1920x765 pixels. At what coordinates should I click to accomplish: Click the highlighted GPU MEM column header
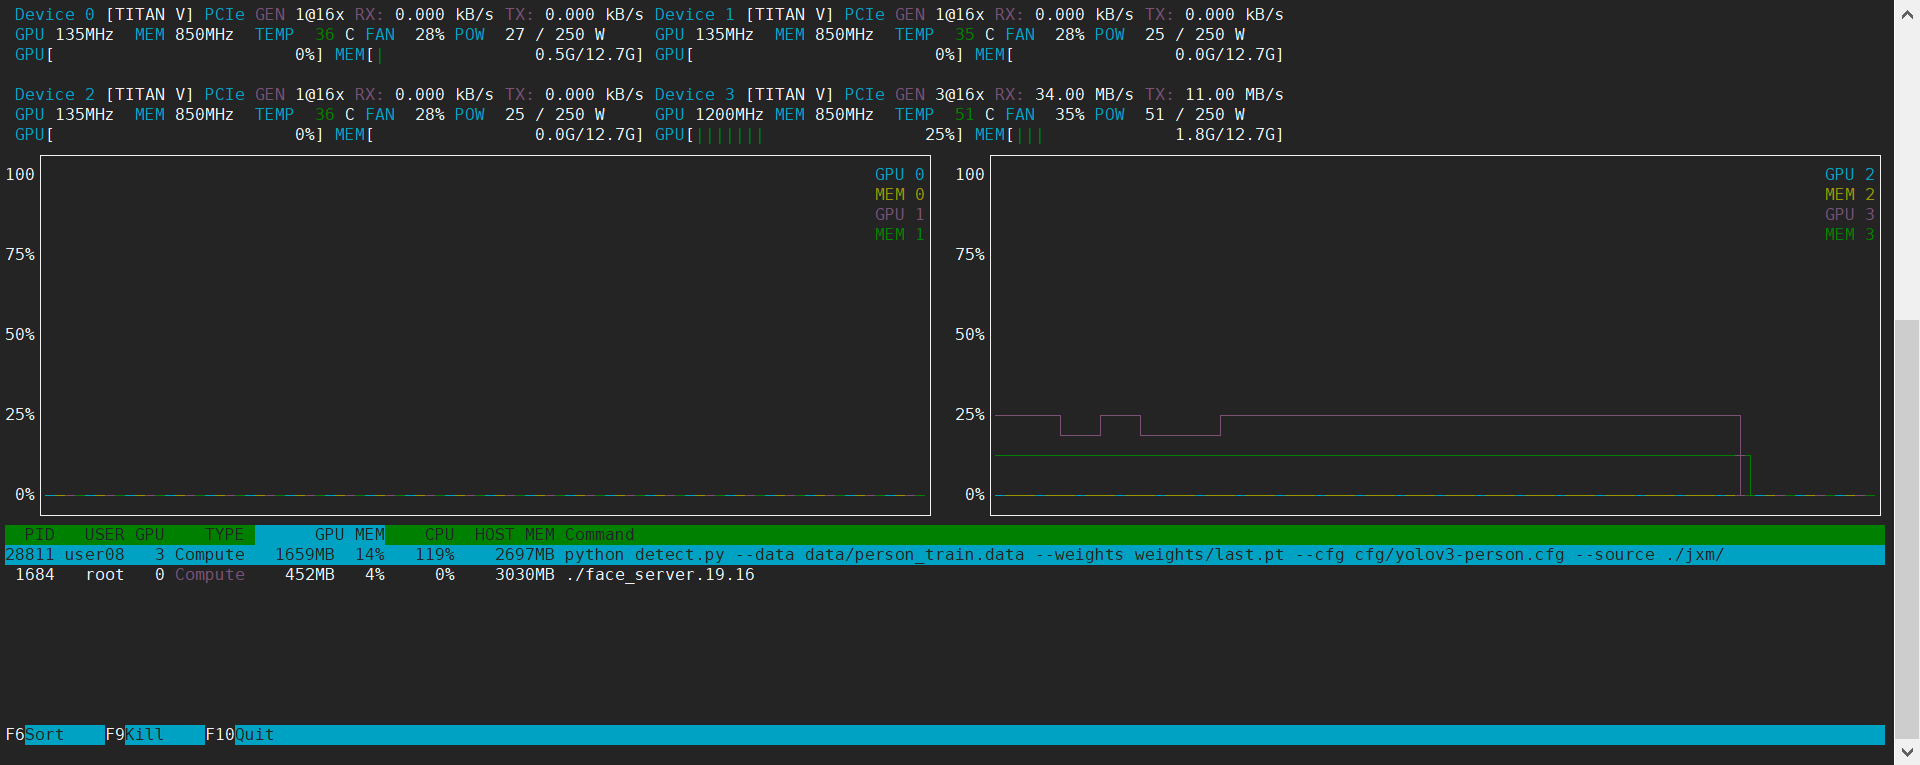pyautogui.click(x=320, y=535)
